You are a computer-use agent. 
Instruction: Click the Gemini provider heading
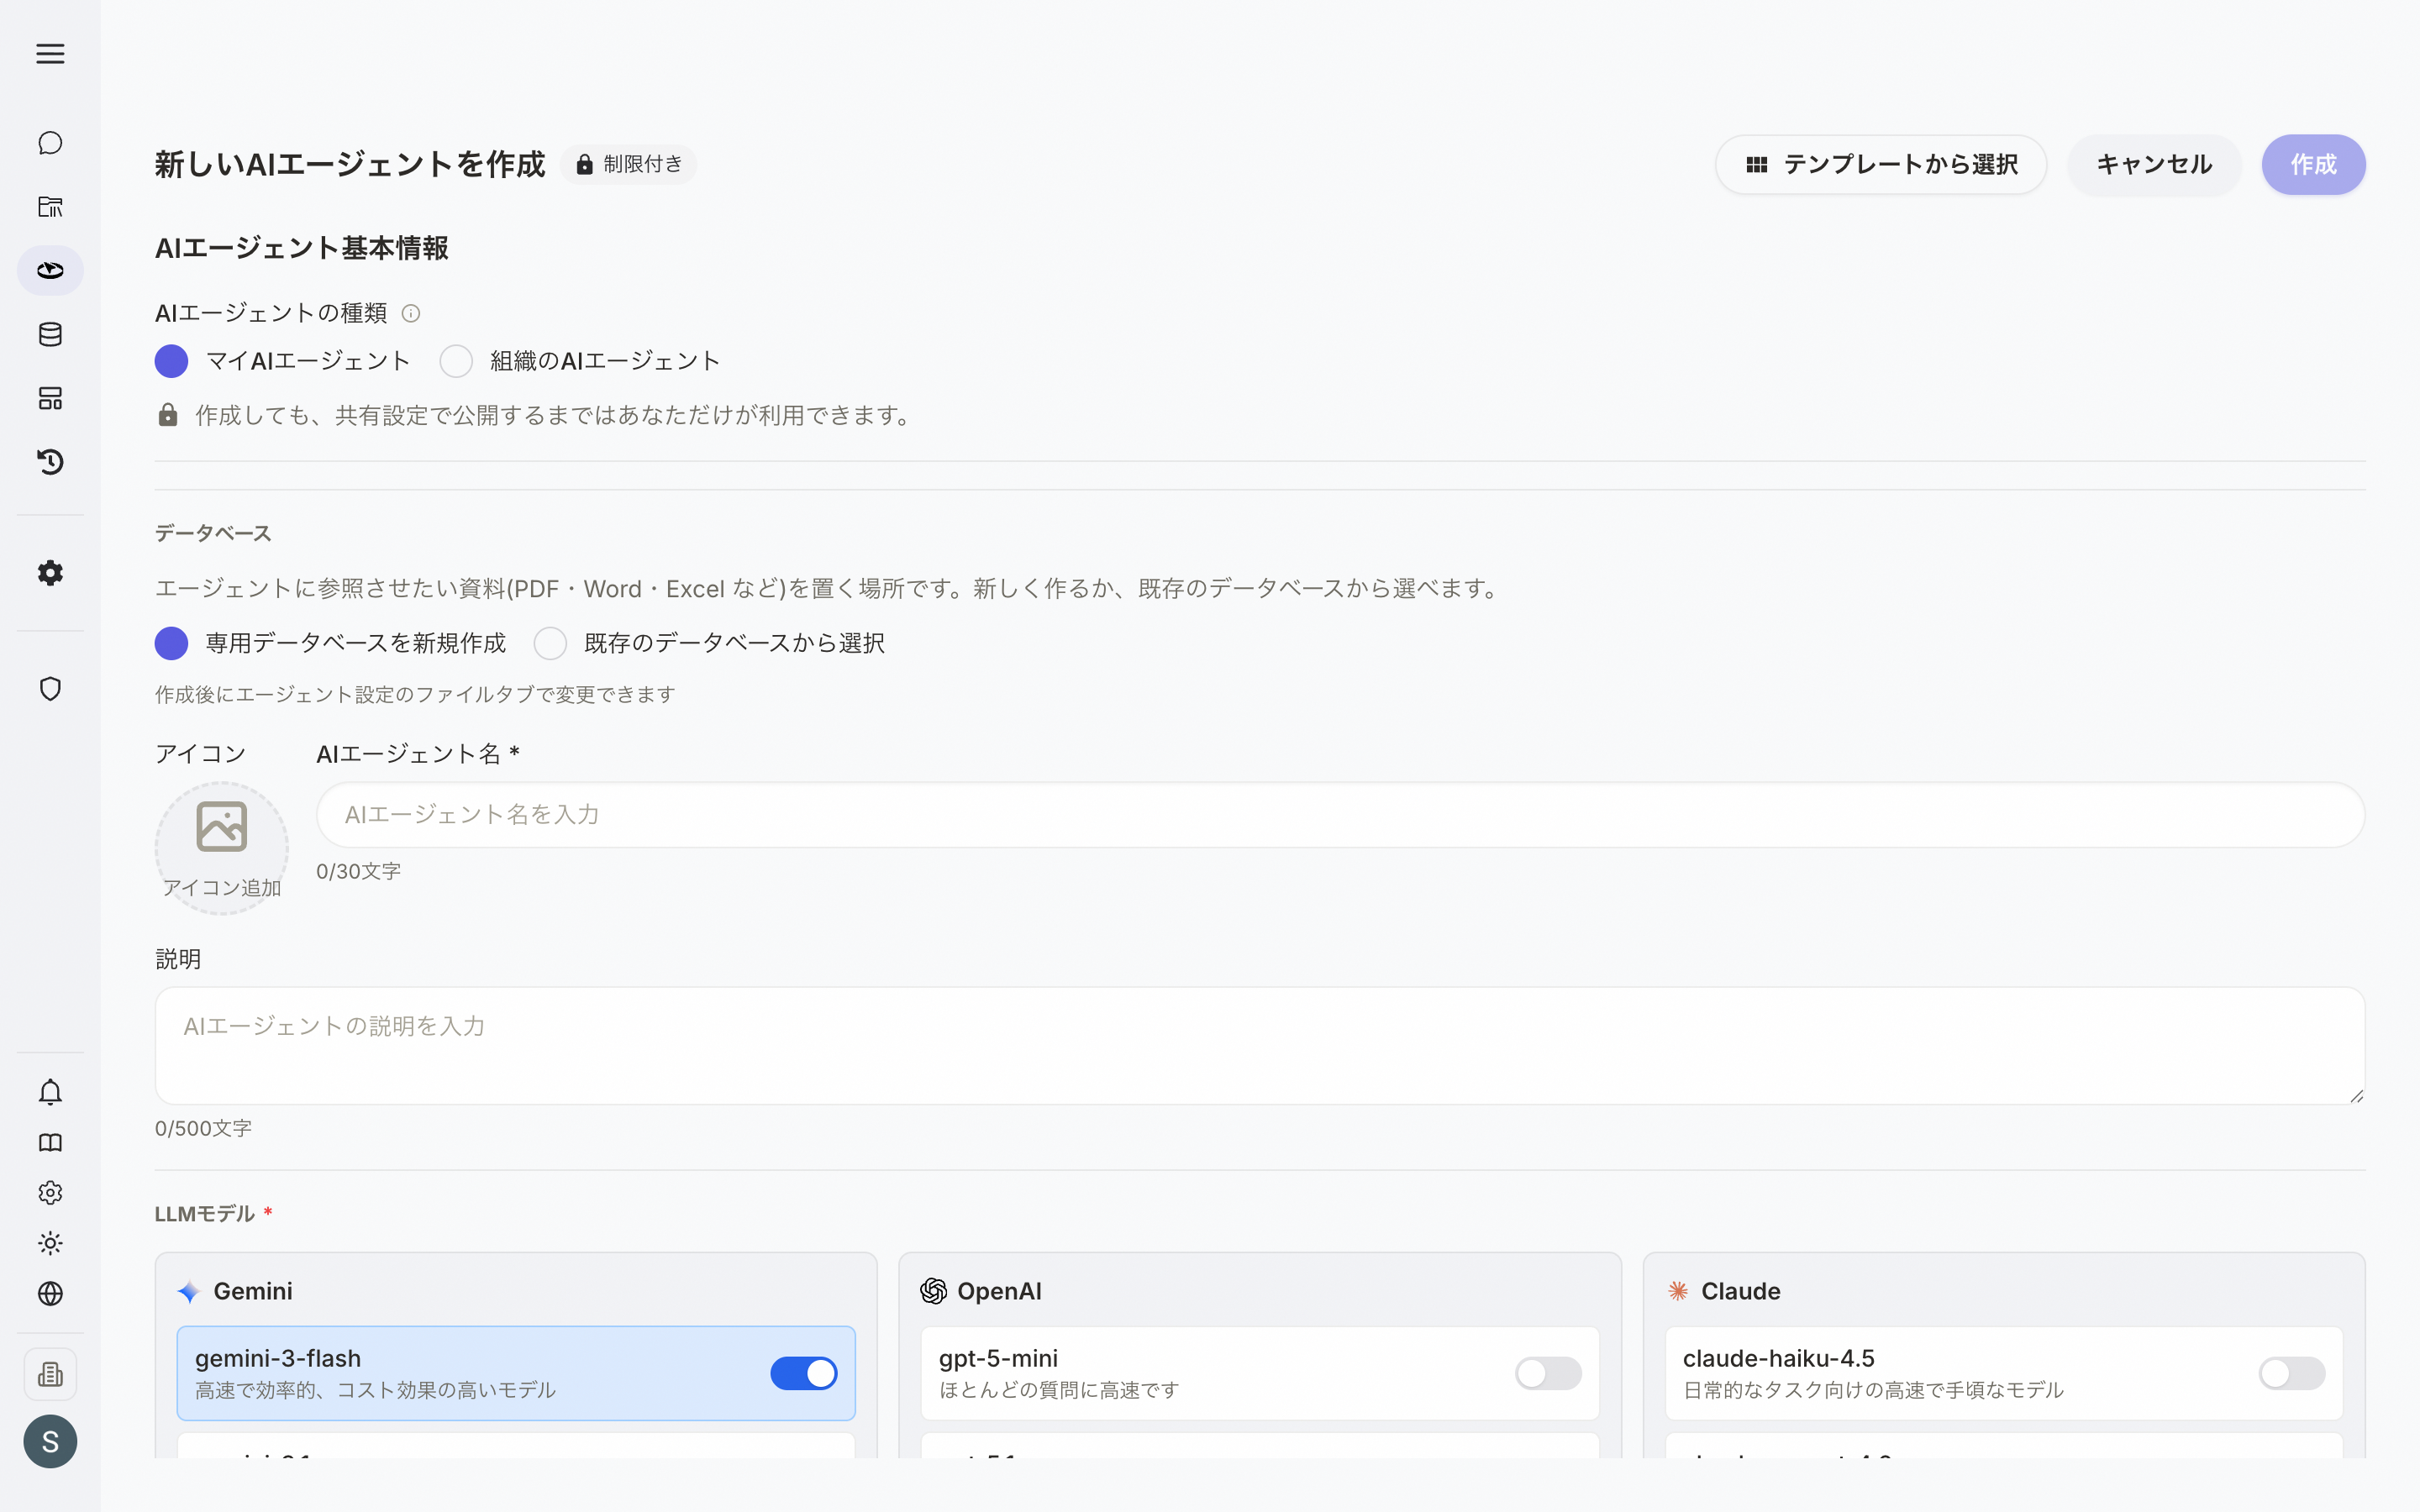[235, 1291]
